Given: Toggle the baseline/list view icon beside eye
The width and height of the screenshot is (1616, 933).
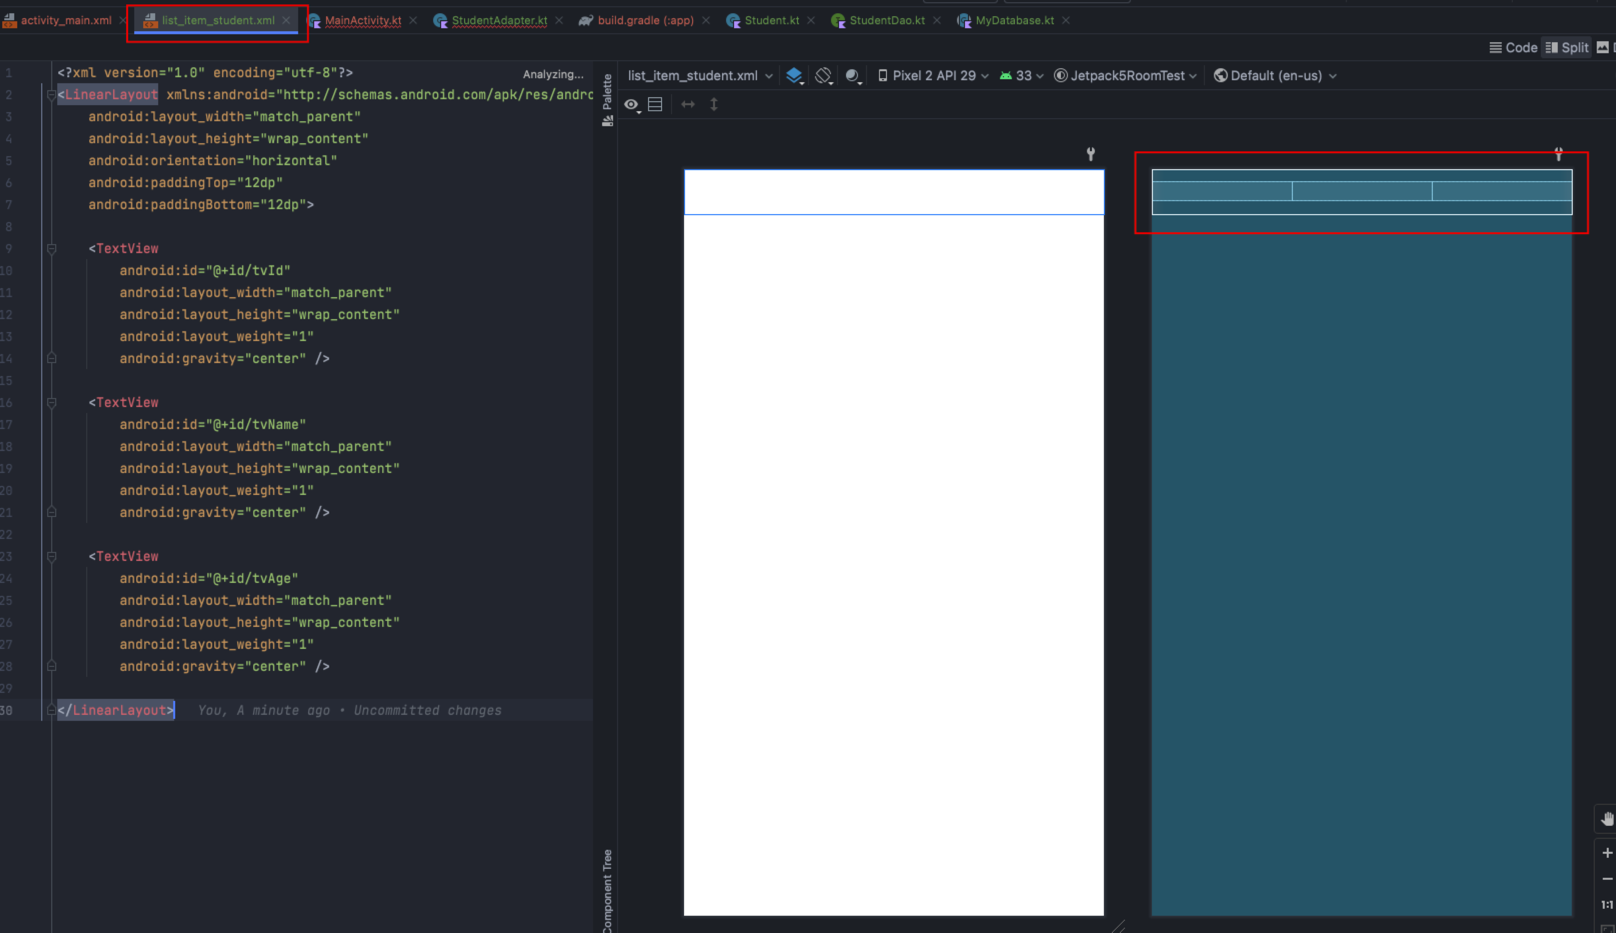Looking at the screenshot, I should 655,104.
